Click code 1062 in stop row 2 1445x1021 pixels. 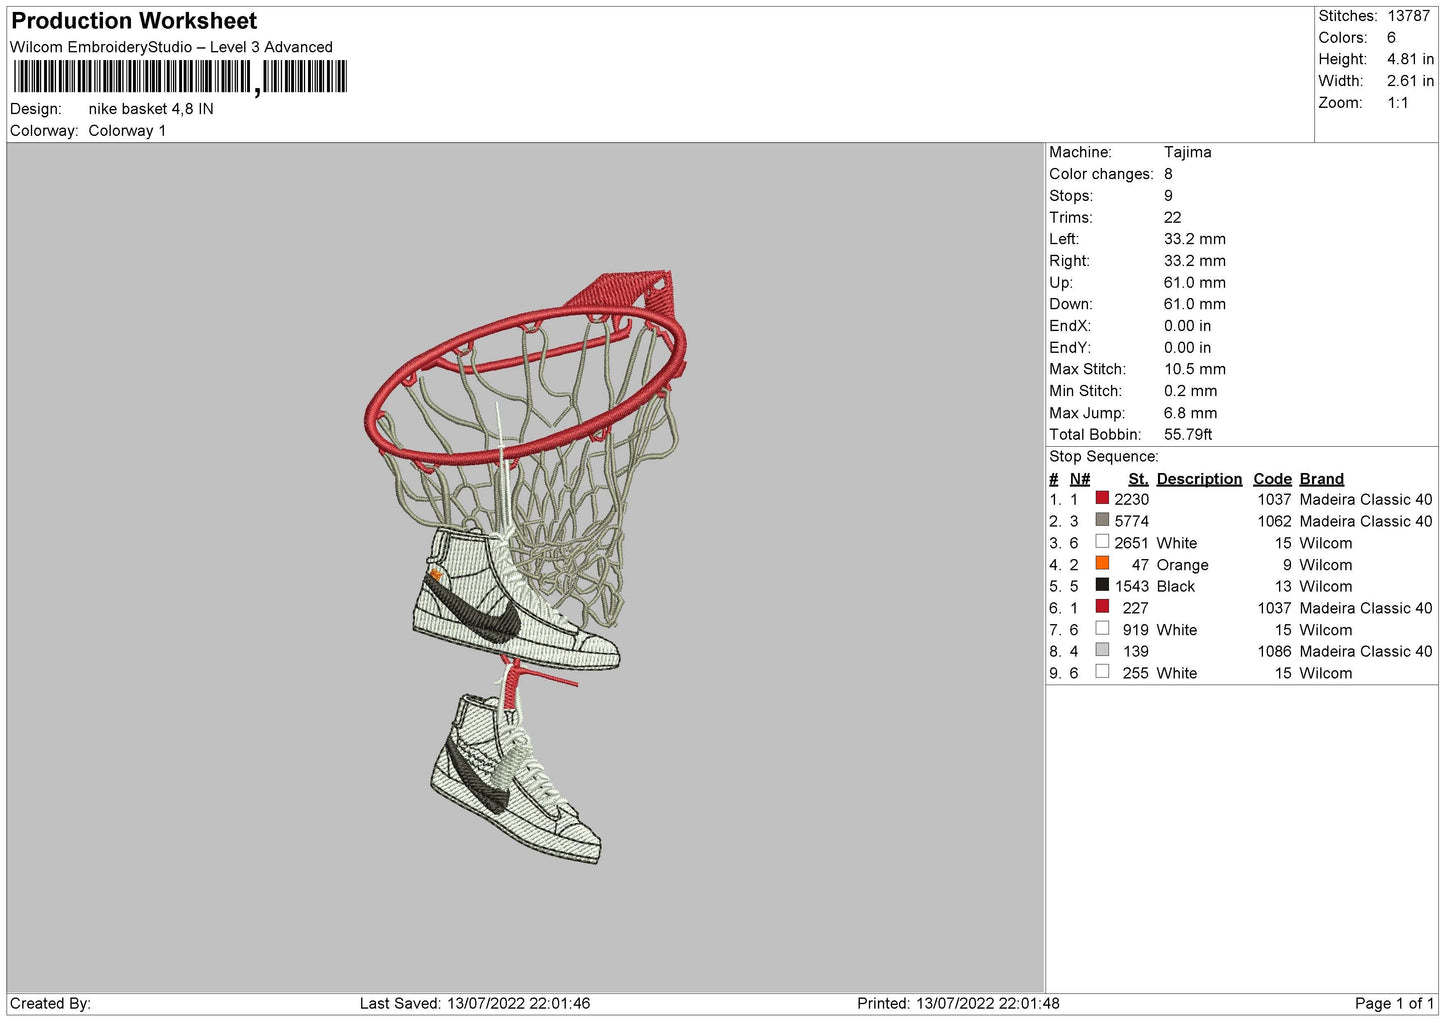(x=1274, y=522)
